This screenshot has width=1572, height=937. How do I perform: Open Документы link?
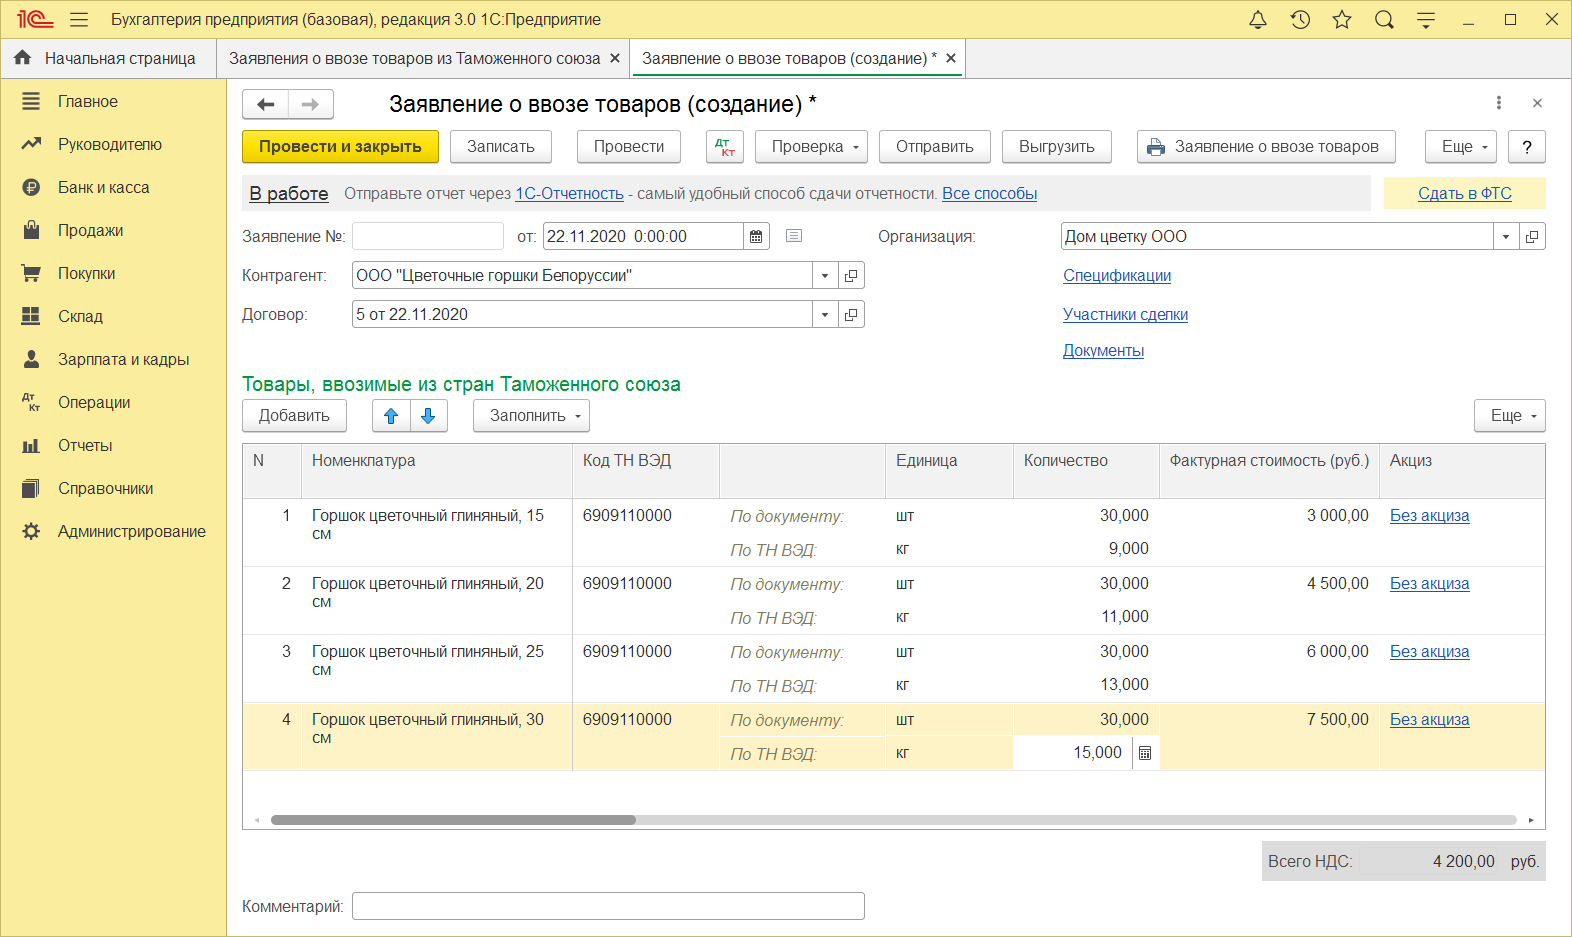1103,351
